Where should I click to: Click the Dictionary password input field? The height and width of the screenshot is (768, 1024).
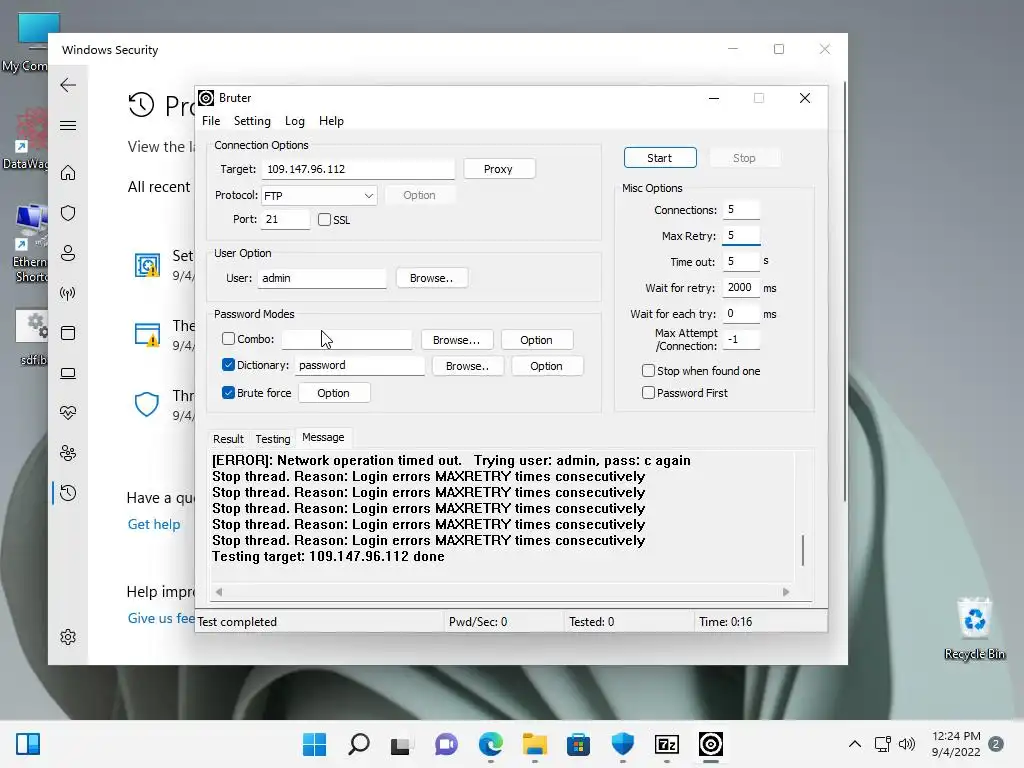coord(360,365)
